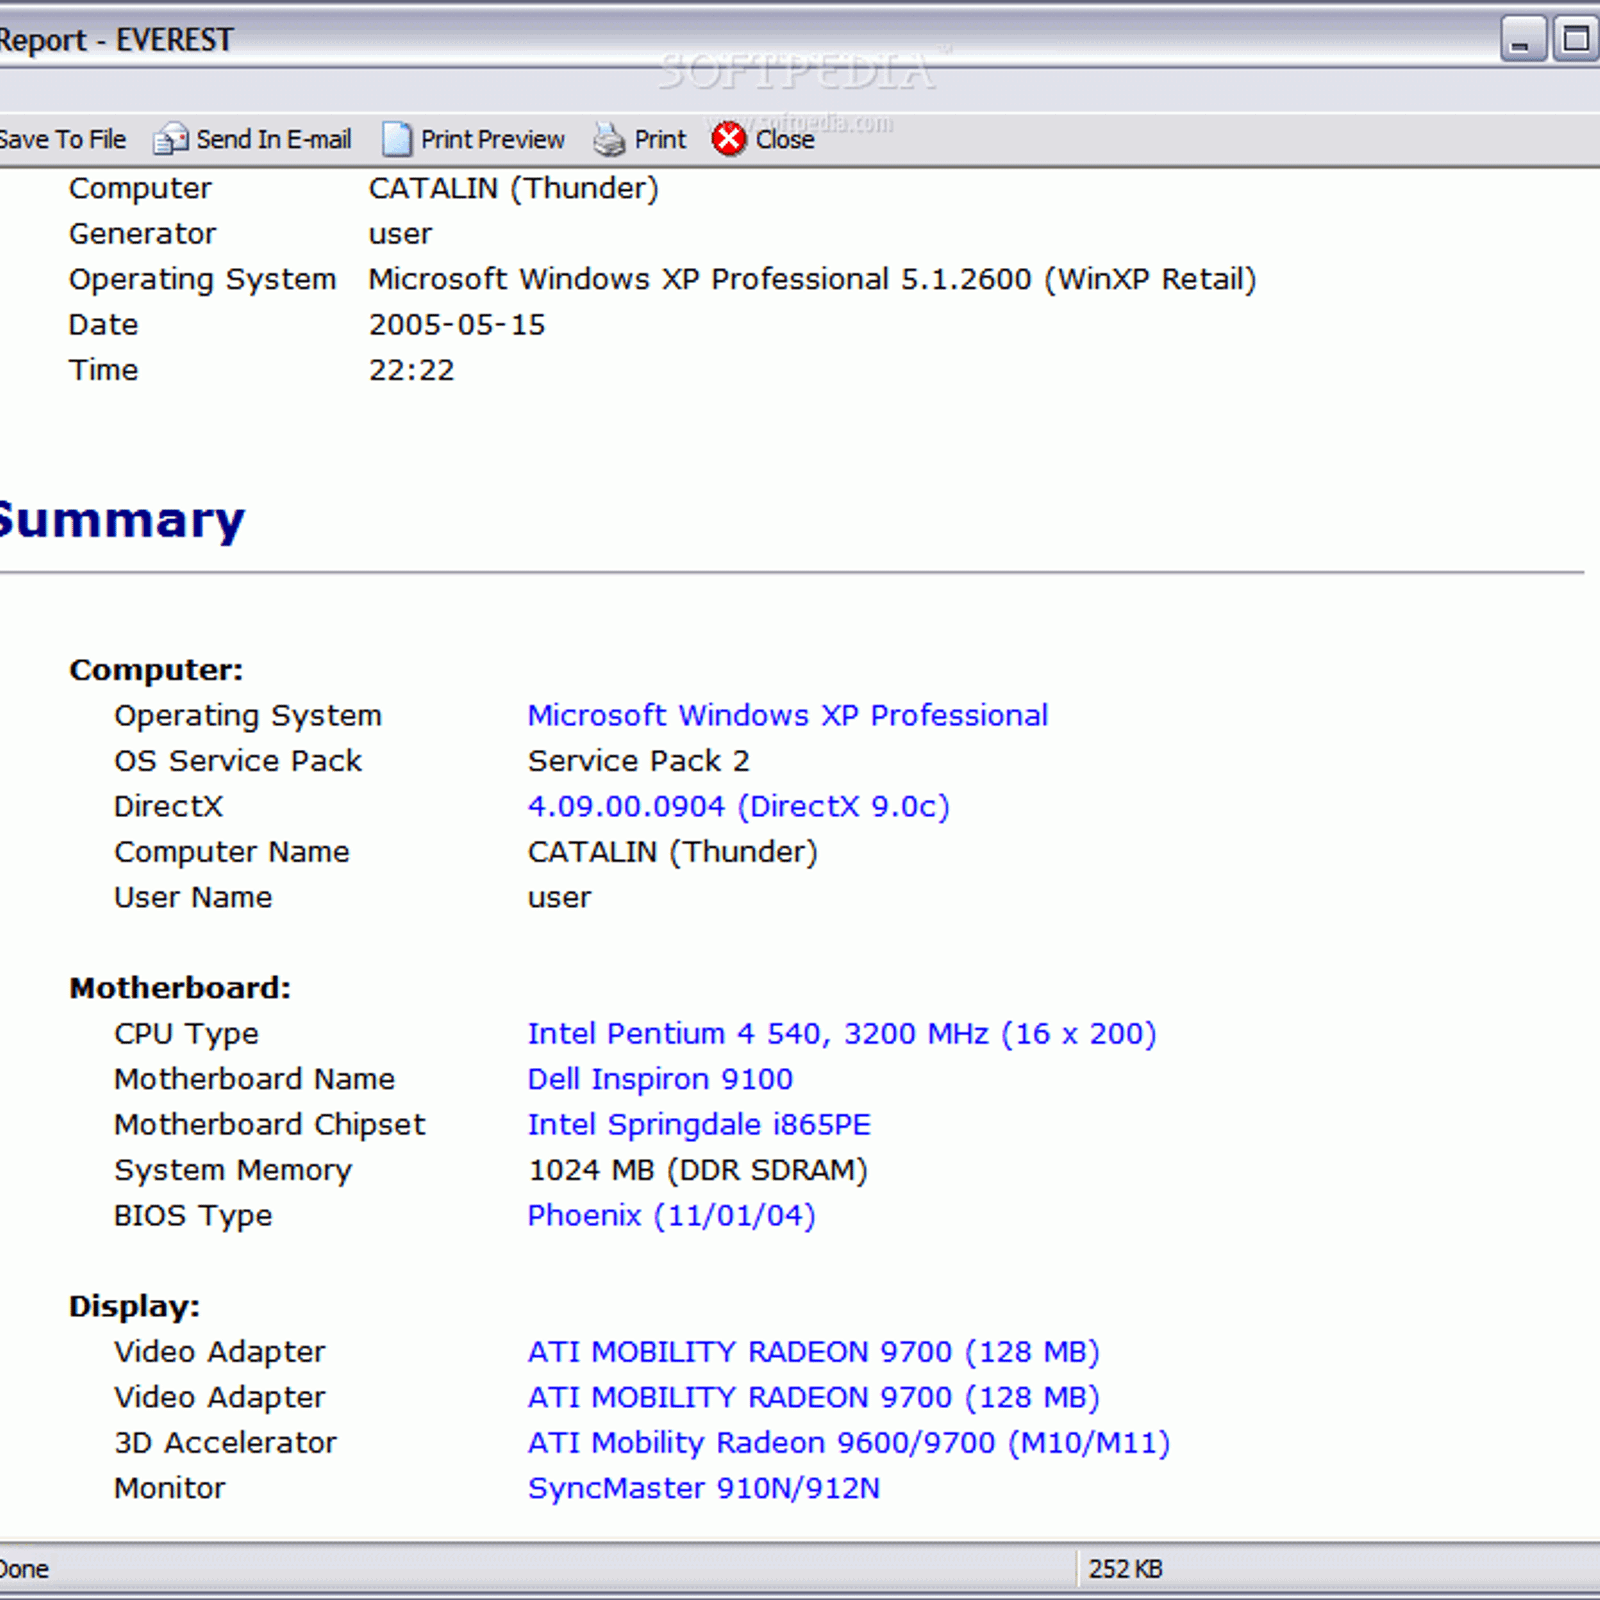
Task: Click the Report - EVEREST title bar
Action: pyautogui.click(x=115, y=40)
